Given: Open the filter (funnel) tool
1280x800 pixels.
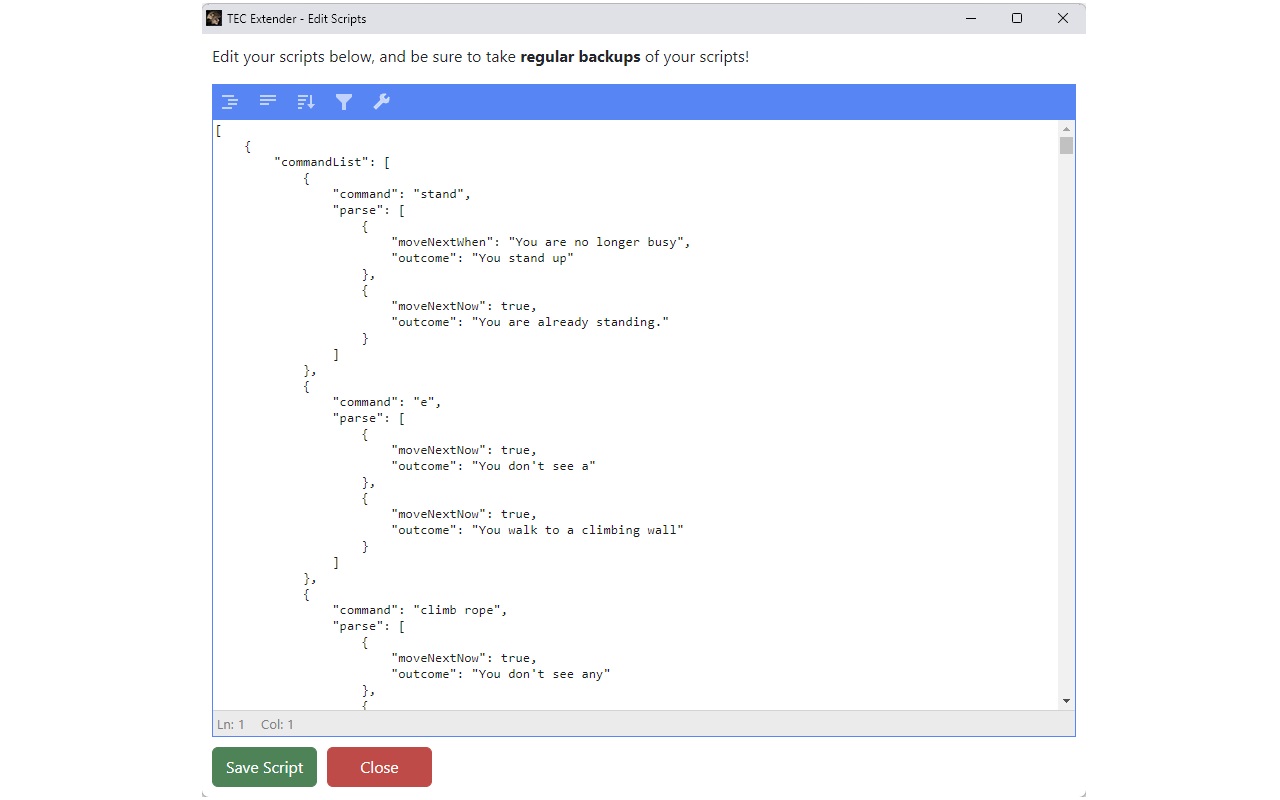Looking at the screenshot, I should point(344,102).
